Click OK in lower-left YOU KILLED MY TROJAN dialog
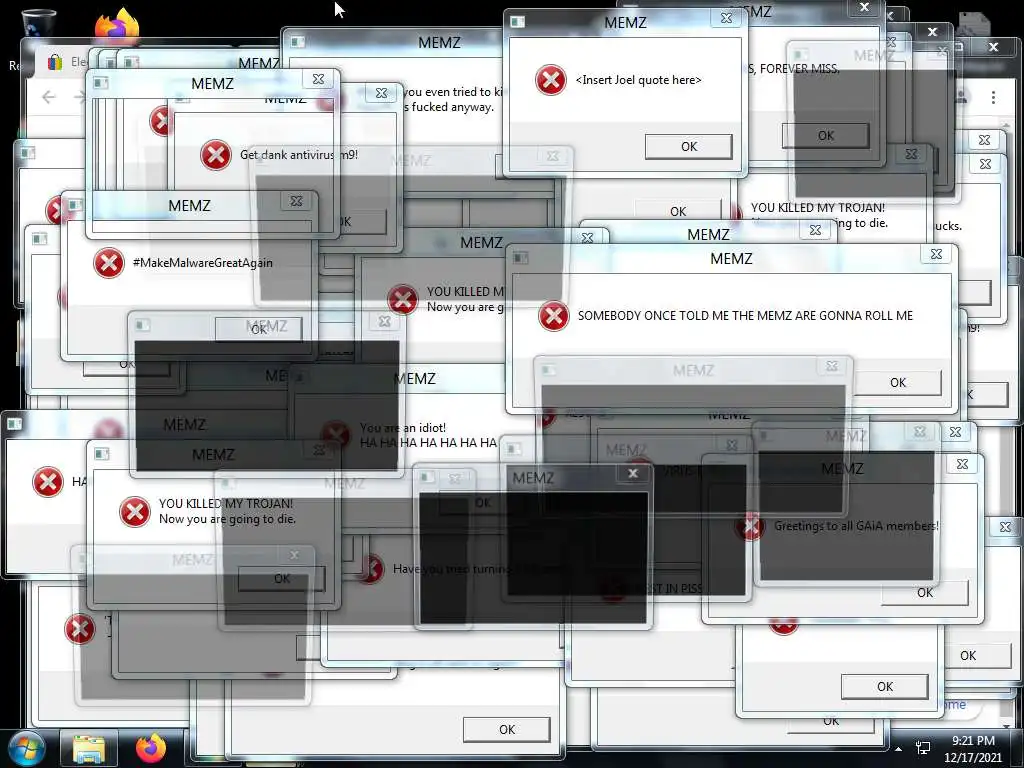Screen dimensions: 1024x768 pyautogui.click(x=281, y=579)
